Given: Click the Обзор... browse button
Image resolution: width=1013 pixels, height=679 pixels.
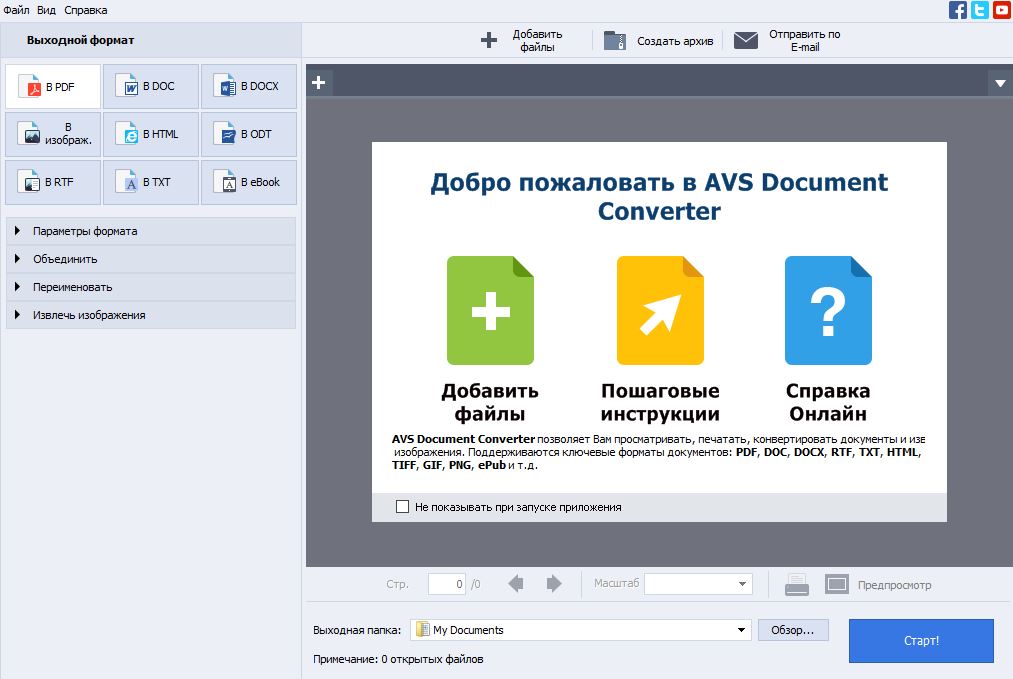Looking at the screenshot, I should tap(792, 630).
